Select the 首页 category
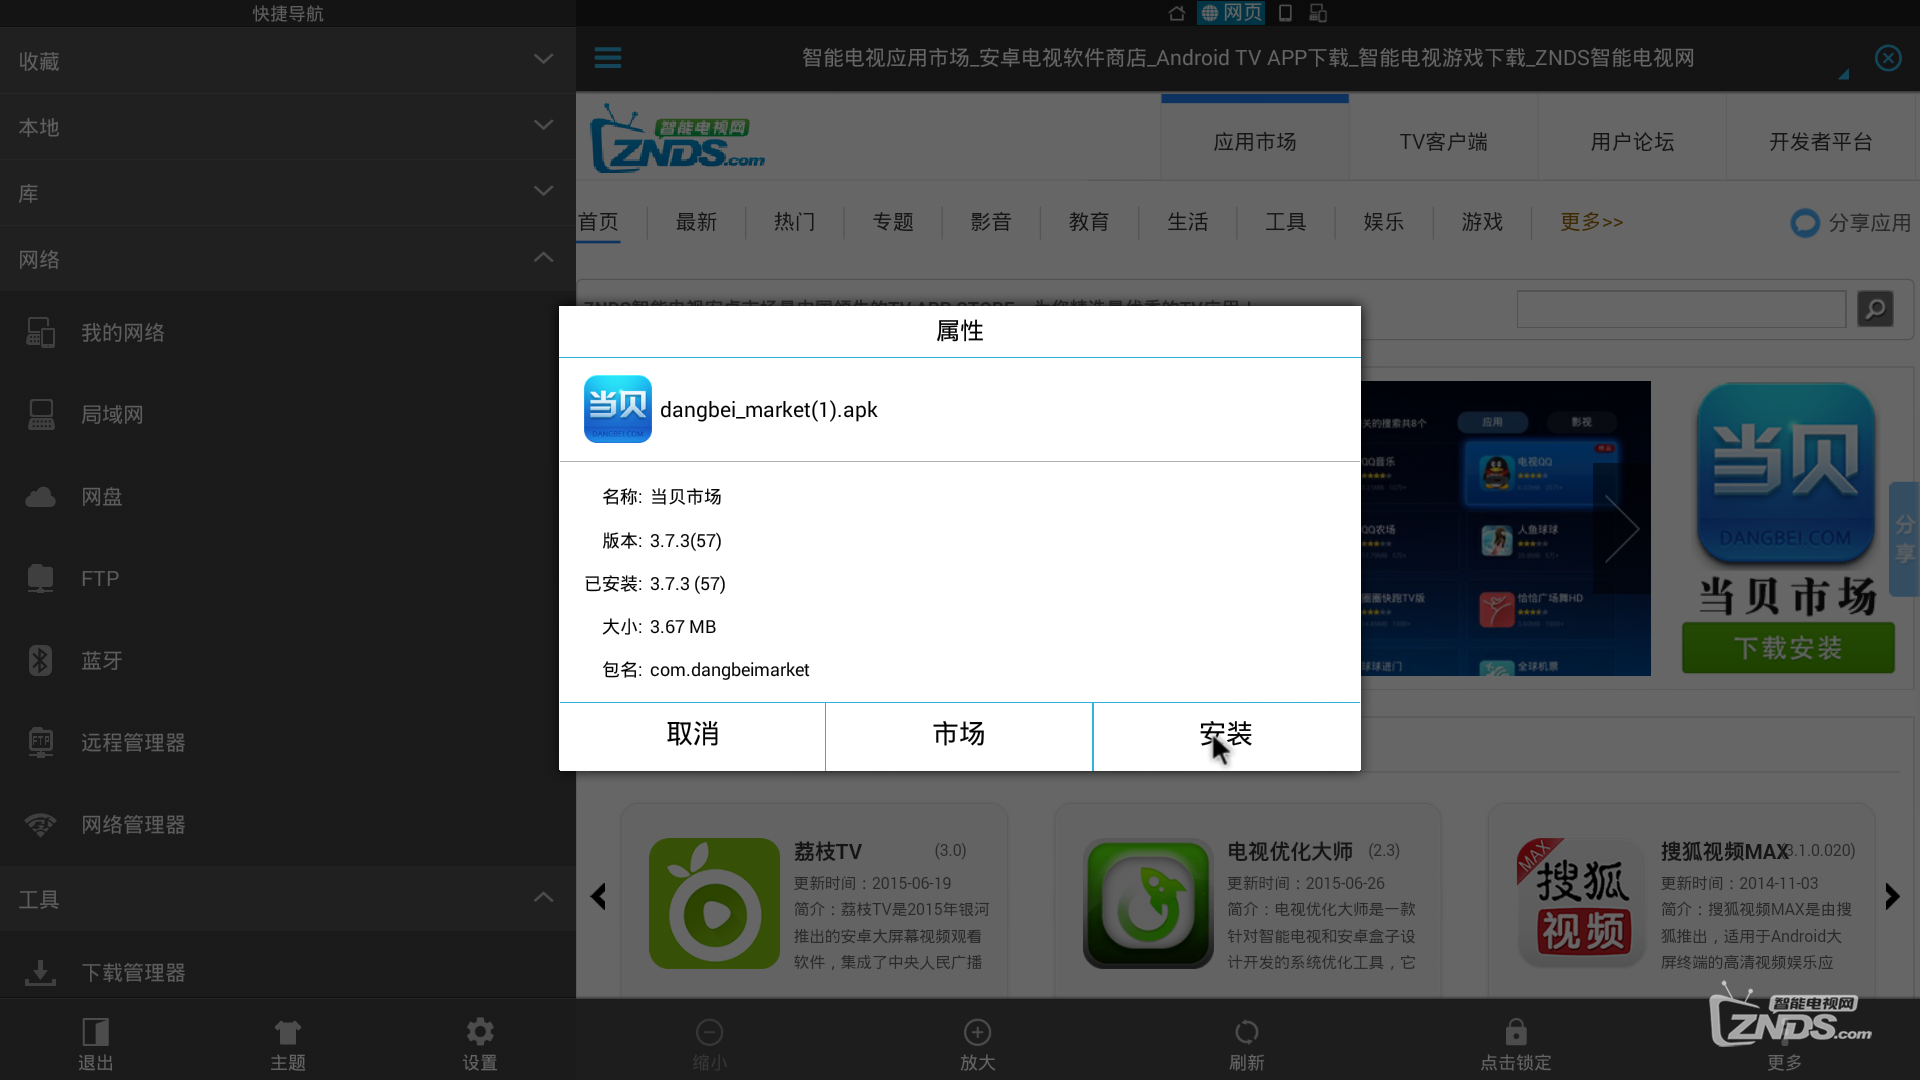Viewport: 1920px width, 1080px height. [599, 221]
